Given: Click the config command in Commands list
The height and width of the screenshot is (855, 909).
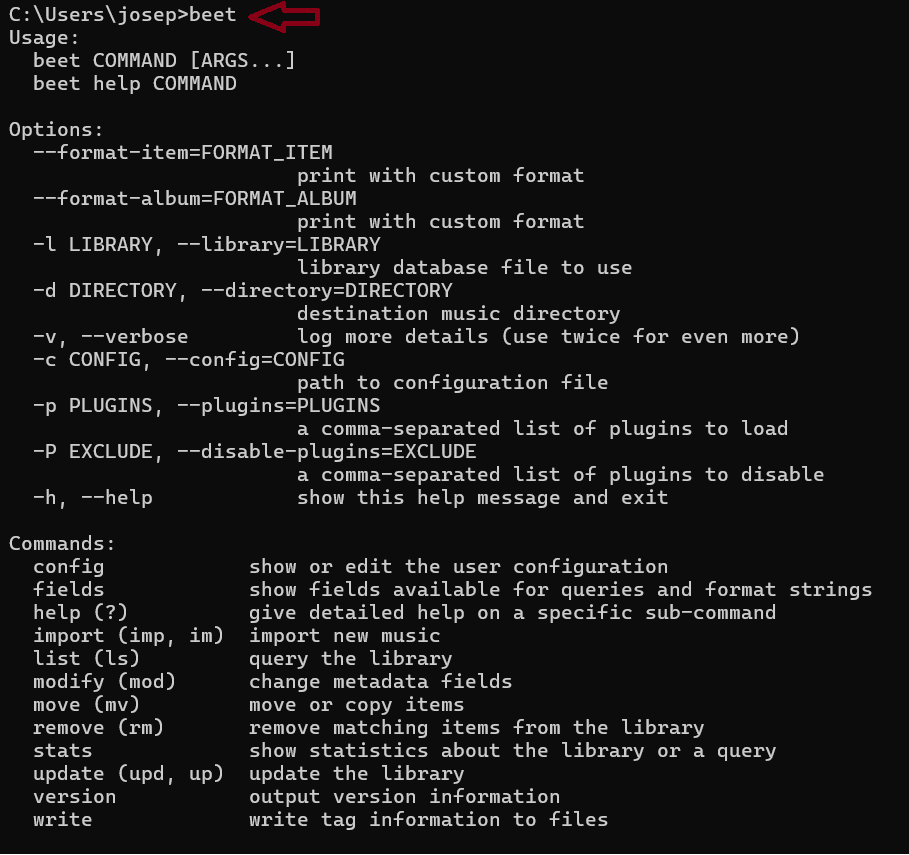Looking at the screenshot, I should pyautogui.click(x=68, y=567).
